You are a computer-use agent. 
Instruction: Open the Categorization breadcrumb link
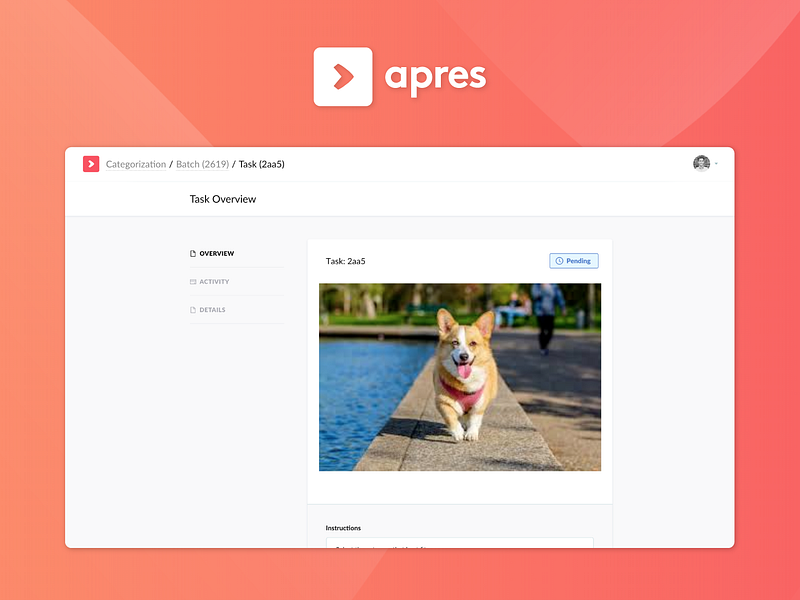click(x=136, y=164)
